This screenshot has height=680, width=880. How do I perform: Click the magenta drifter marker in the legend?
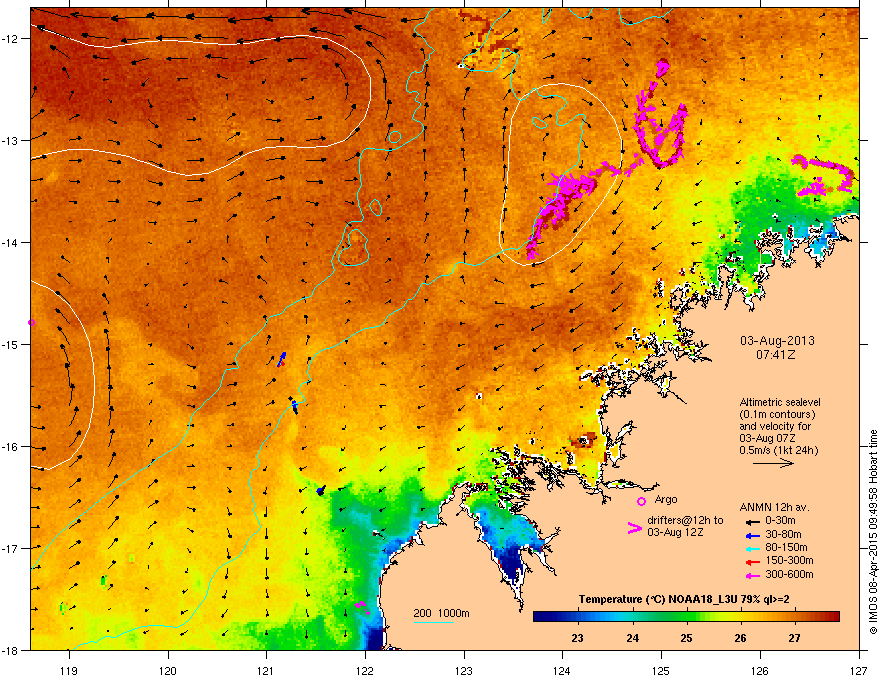pyautogui.click(x=634, y=528)
